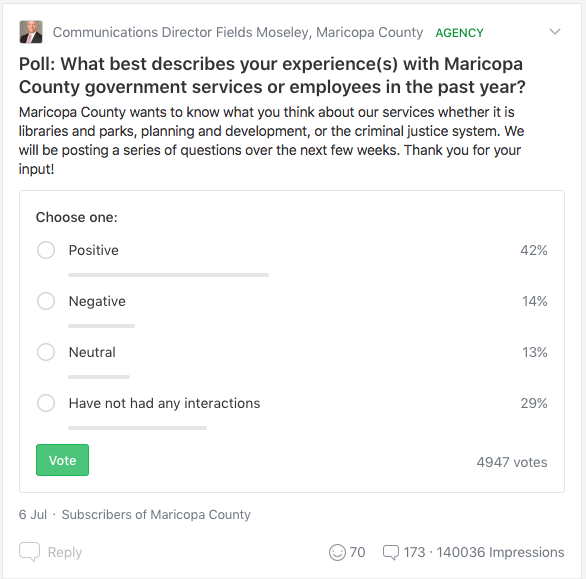The width and height of the screenshot is (586, 579).
Task: Select the Negative radio option
Action: click(x=46, y=301)
